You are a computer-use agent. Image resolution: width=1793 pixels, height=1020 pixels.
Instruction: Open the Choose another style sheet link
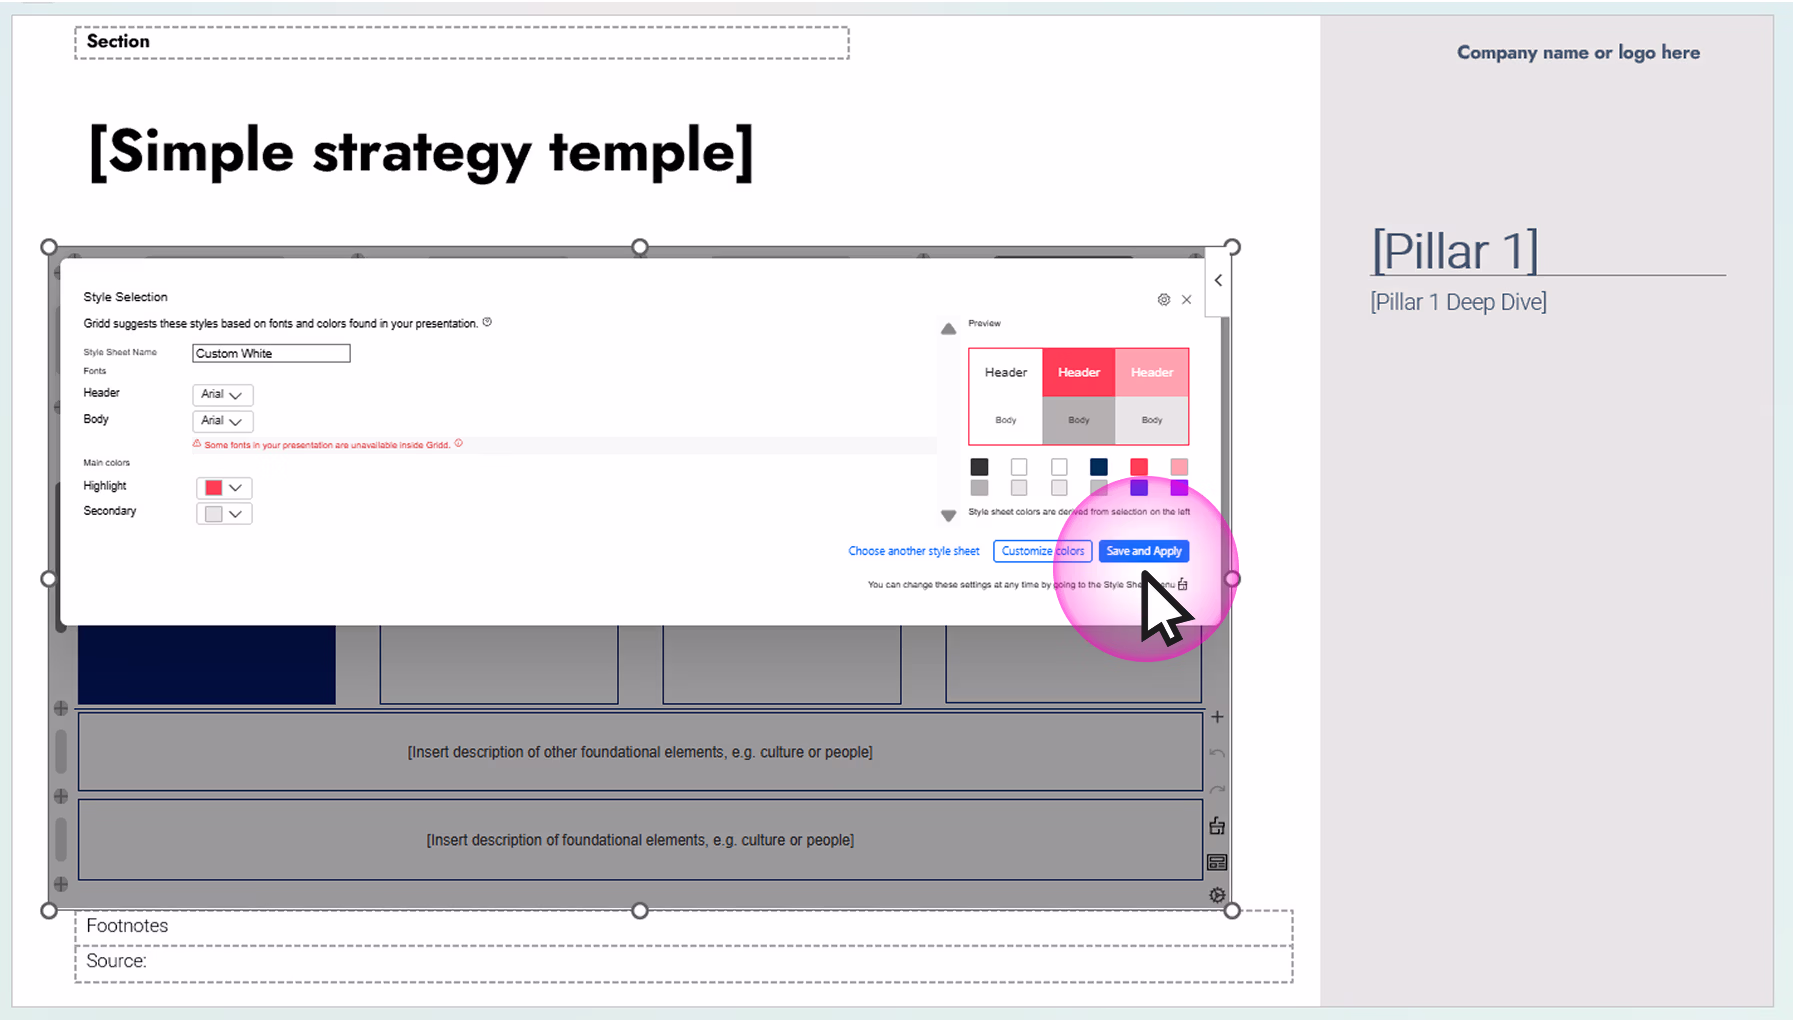(913, 551)
